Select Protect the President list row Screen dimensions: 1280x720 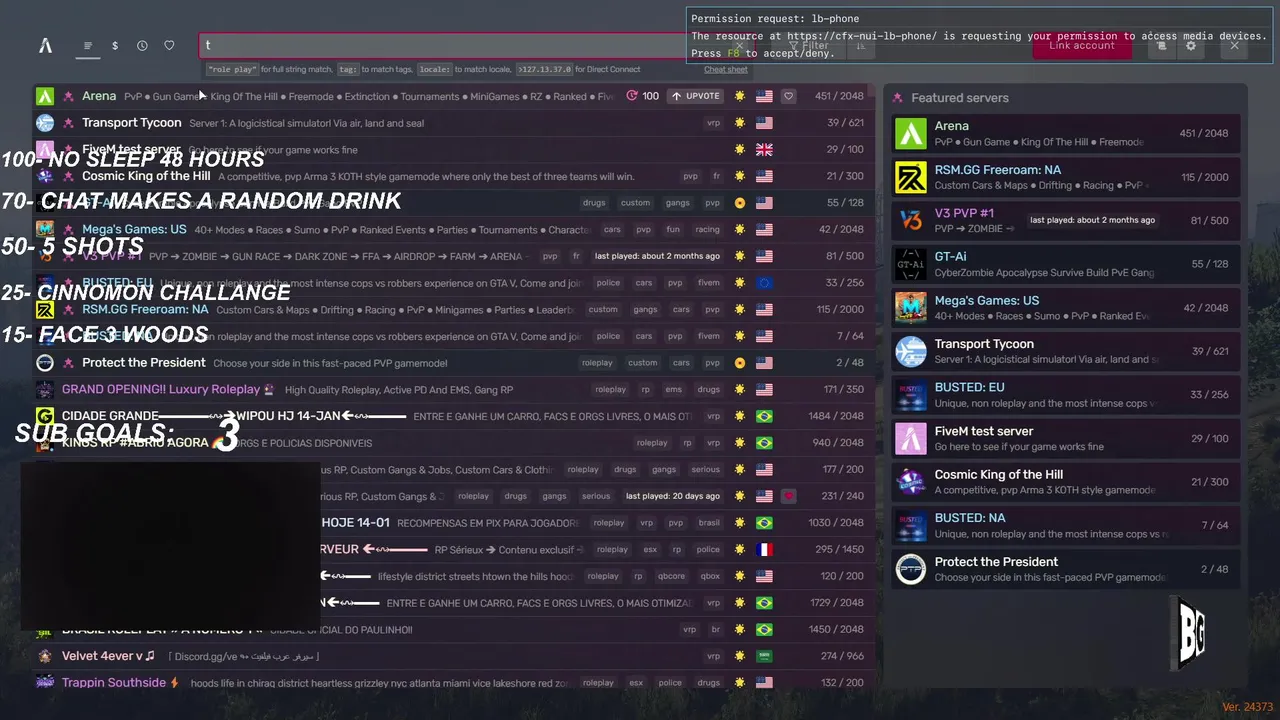[x=455, y=363]
